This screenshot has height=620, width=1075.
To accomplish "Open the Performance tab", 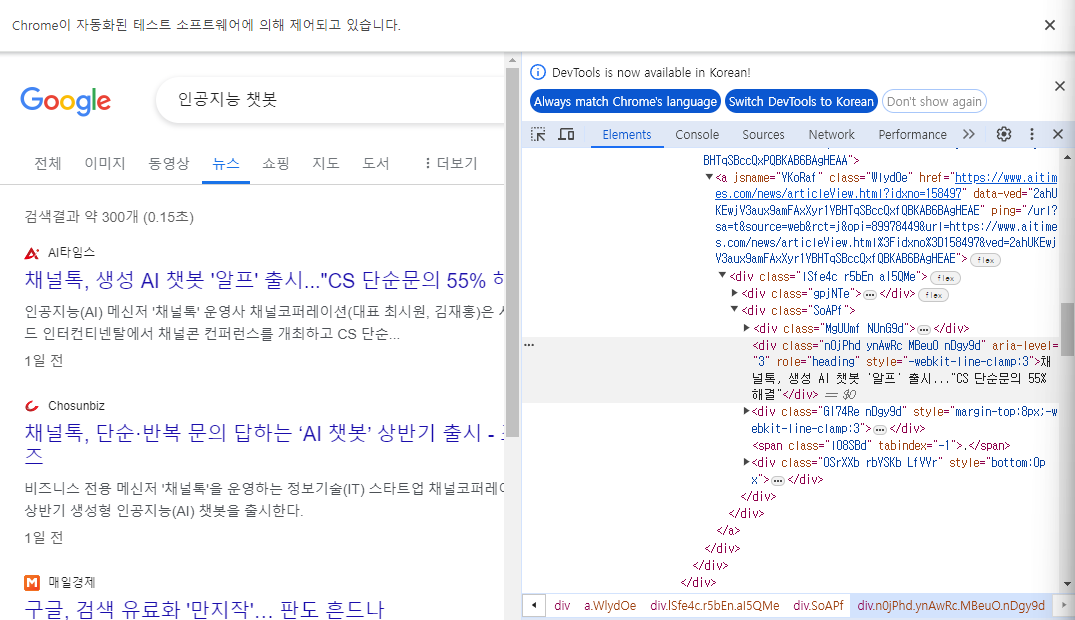I will pyautogui.click(x=912, y=134).
